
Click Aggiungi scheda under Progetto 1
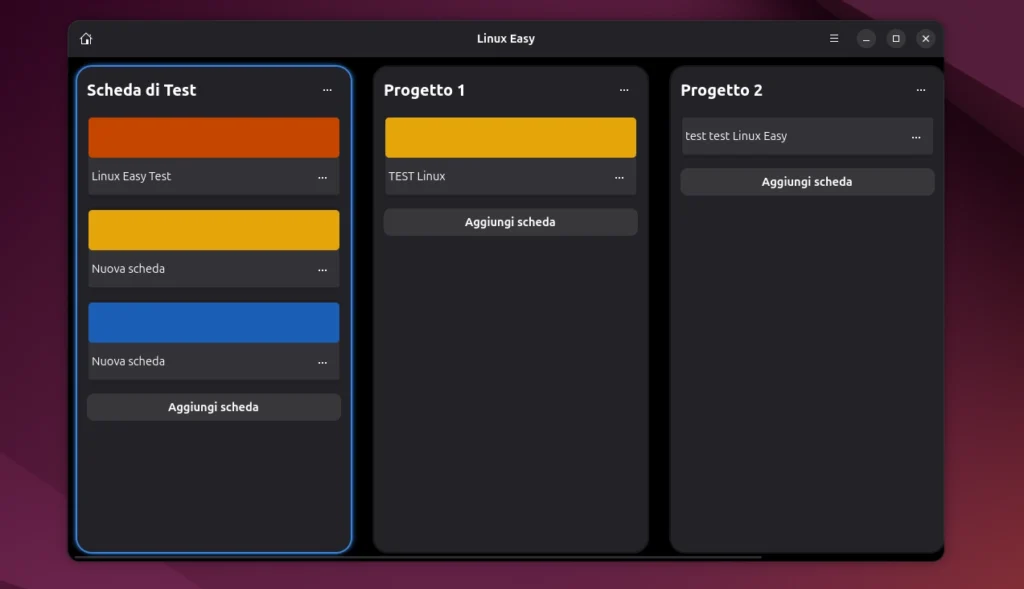[x=510, y=221]
